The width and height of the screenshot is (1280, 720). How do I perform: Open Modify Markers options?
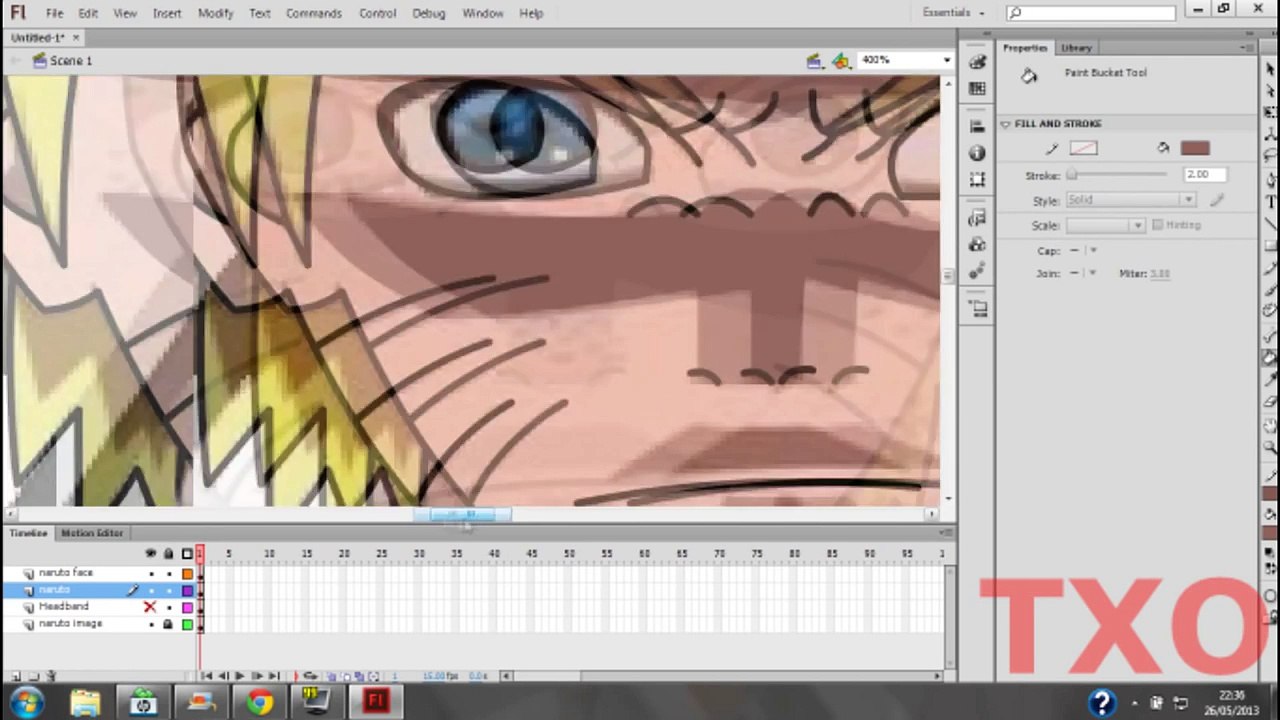(x=375, y=676)
